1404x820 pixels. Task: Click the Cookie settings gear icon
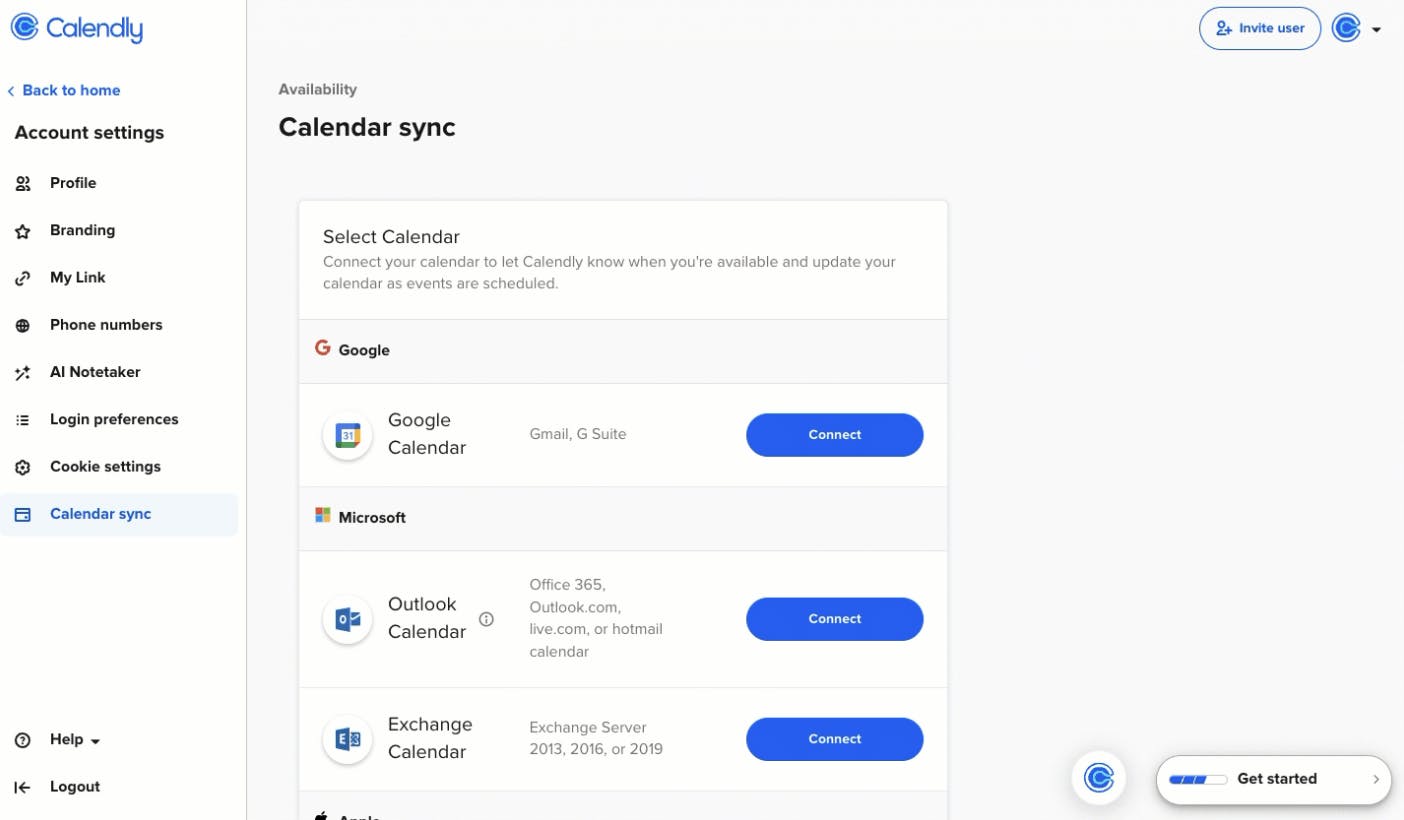tap(23, 467)
